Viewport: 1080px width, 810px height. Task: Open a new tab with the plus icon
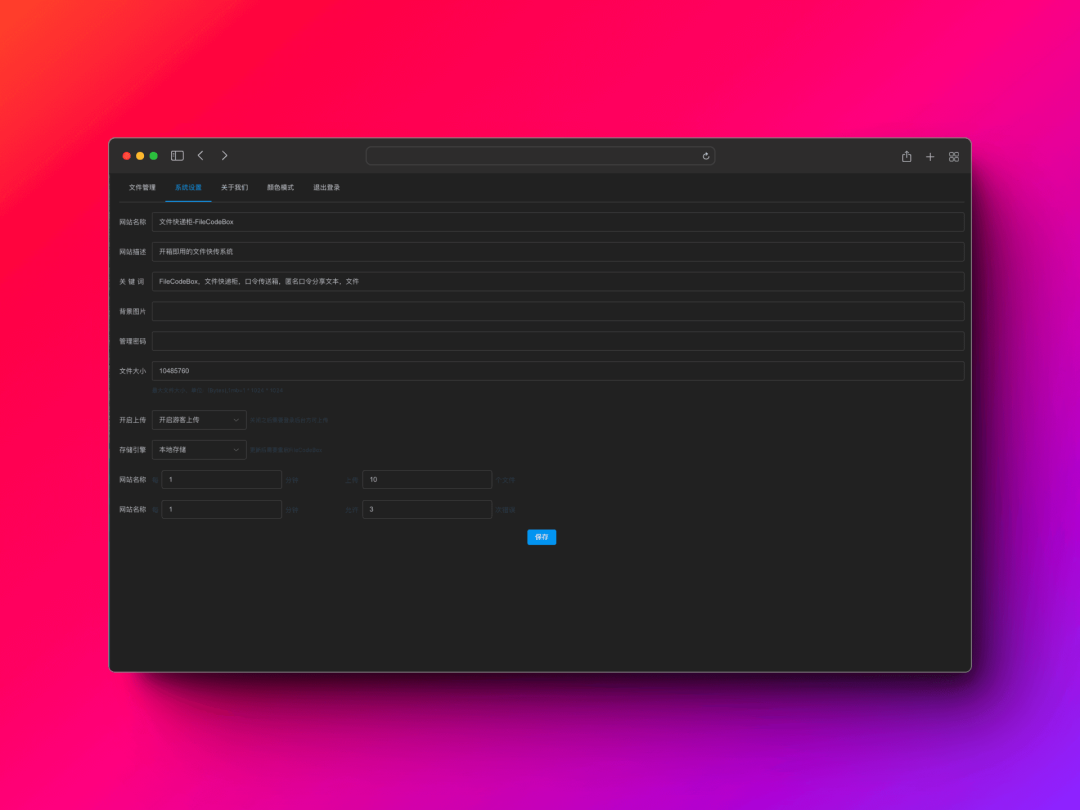[x=930, y=156]
